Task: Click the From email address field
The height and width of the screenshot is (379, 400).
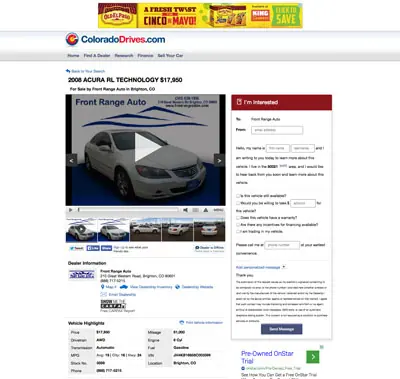Action: pyautogui.click(x=277, y=130)
